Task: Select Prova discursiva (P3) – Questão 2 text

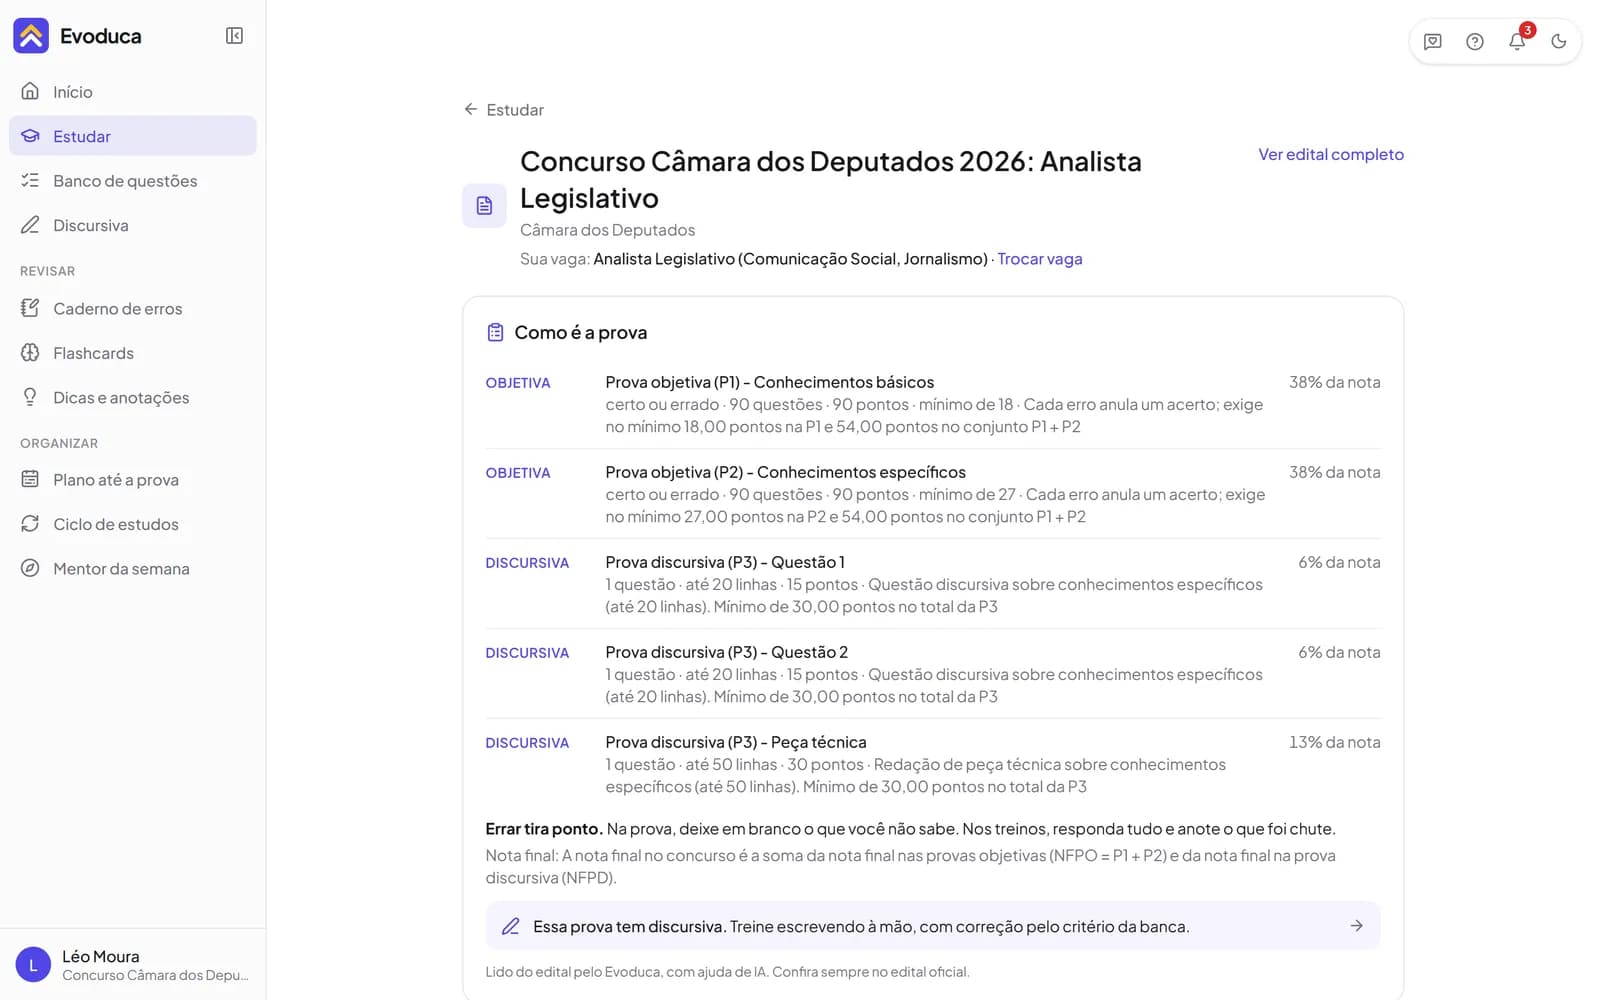Action: click(x=727, y=652)
